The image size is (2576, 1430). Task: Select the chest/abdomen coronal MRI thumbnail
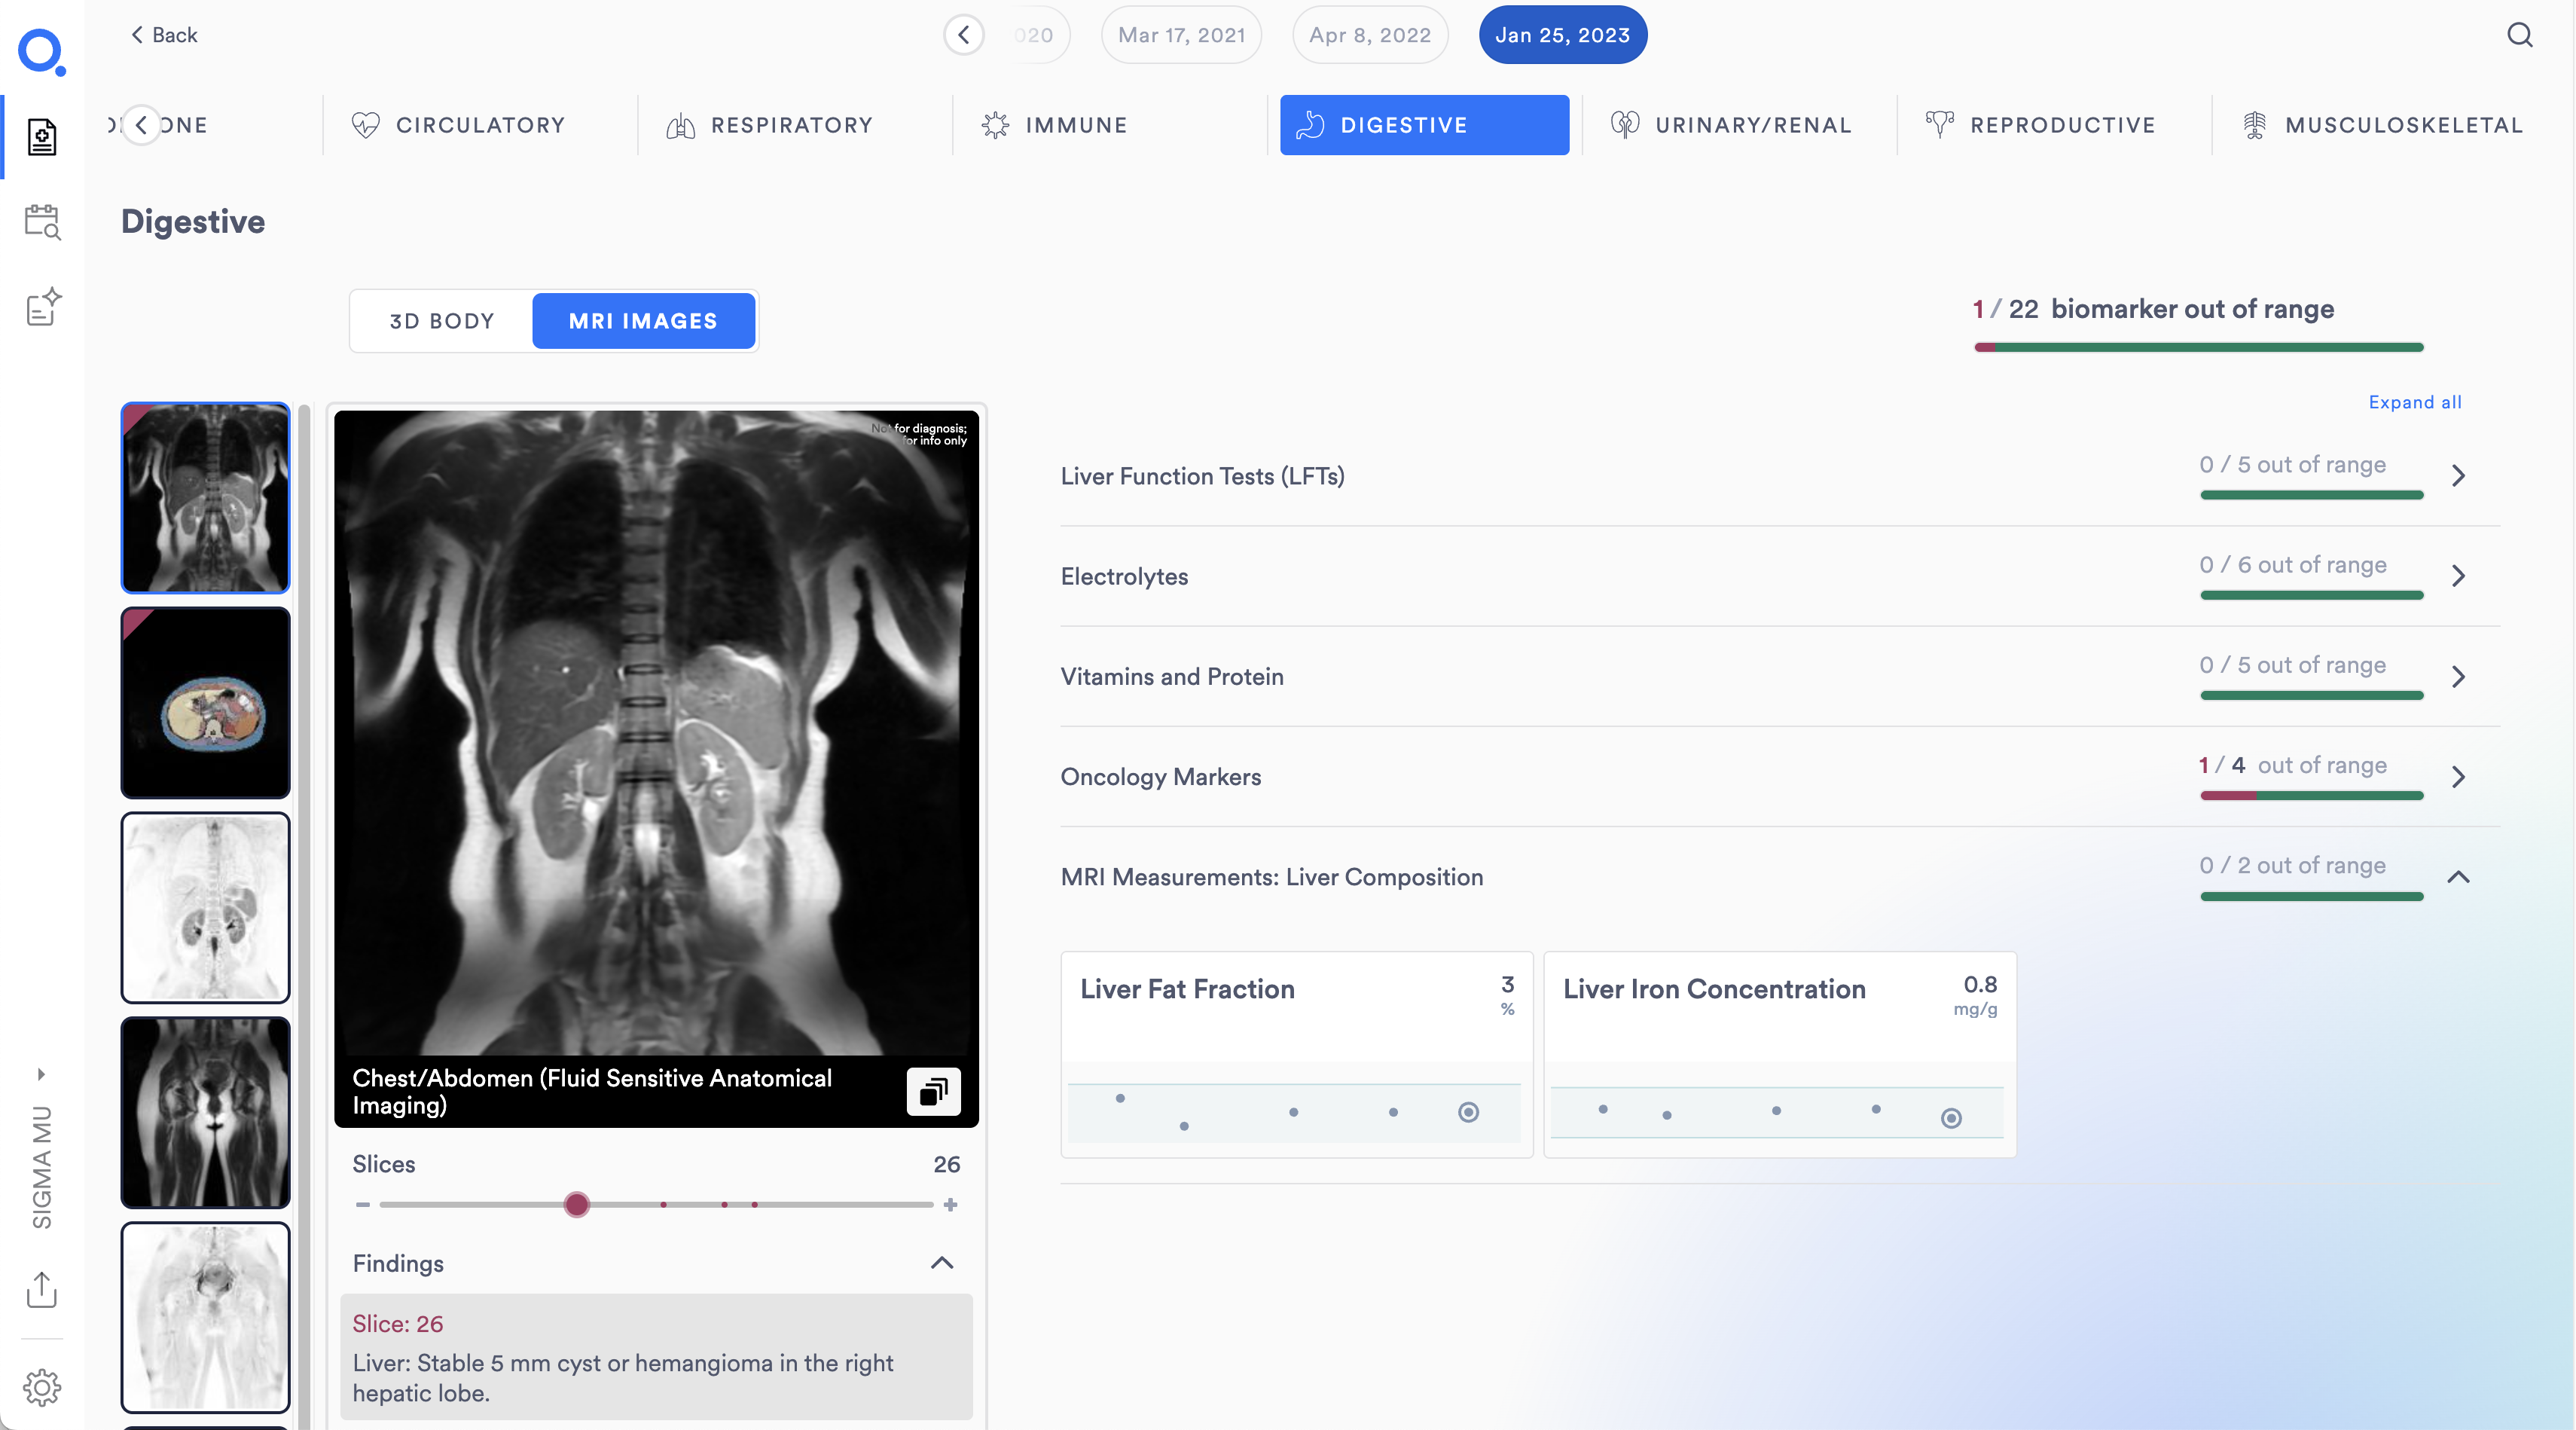[x=206, y=498]
